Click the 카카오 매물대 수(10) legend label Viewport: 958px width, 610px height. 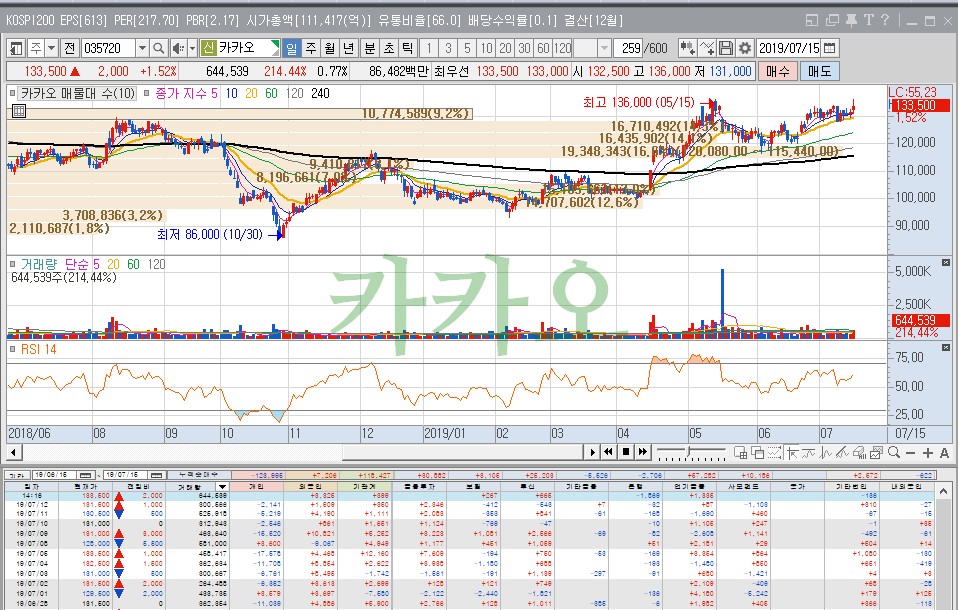click(x=78, y=94)
